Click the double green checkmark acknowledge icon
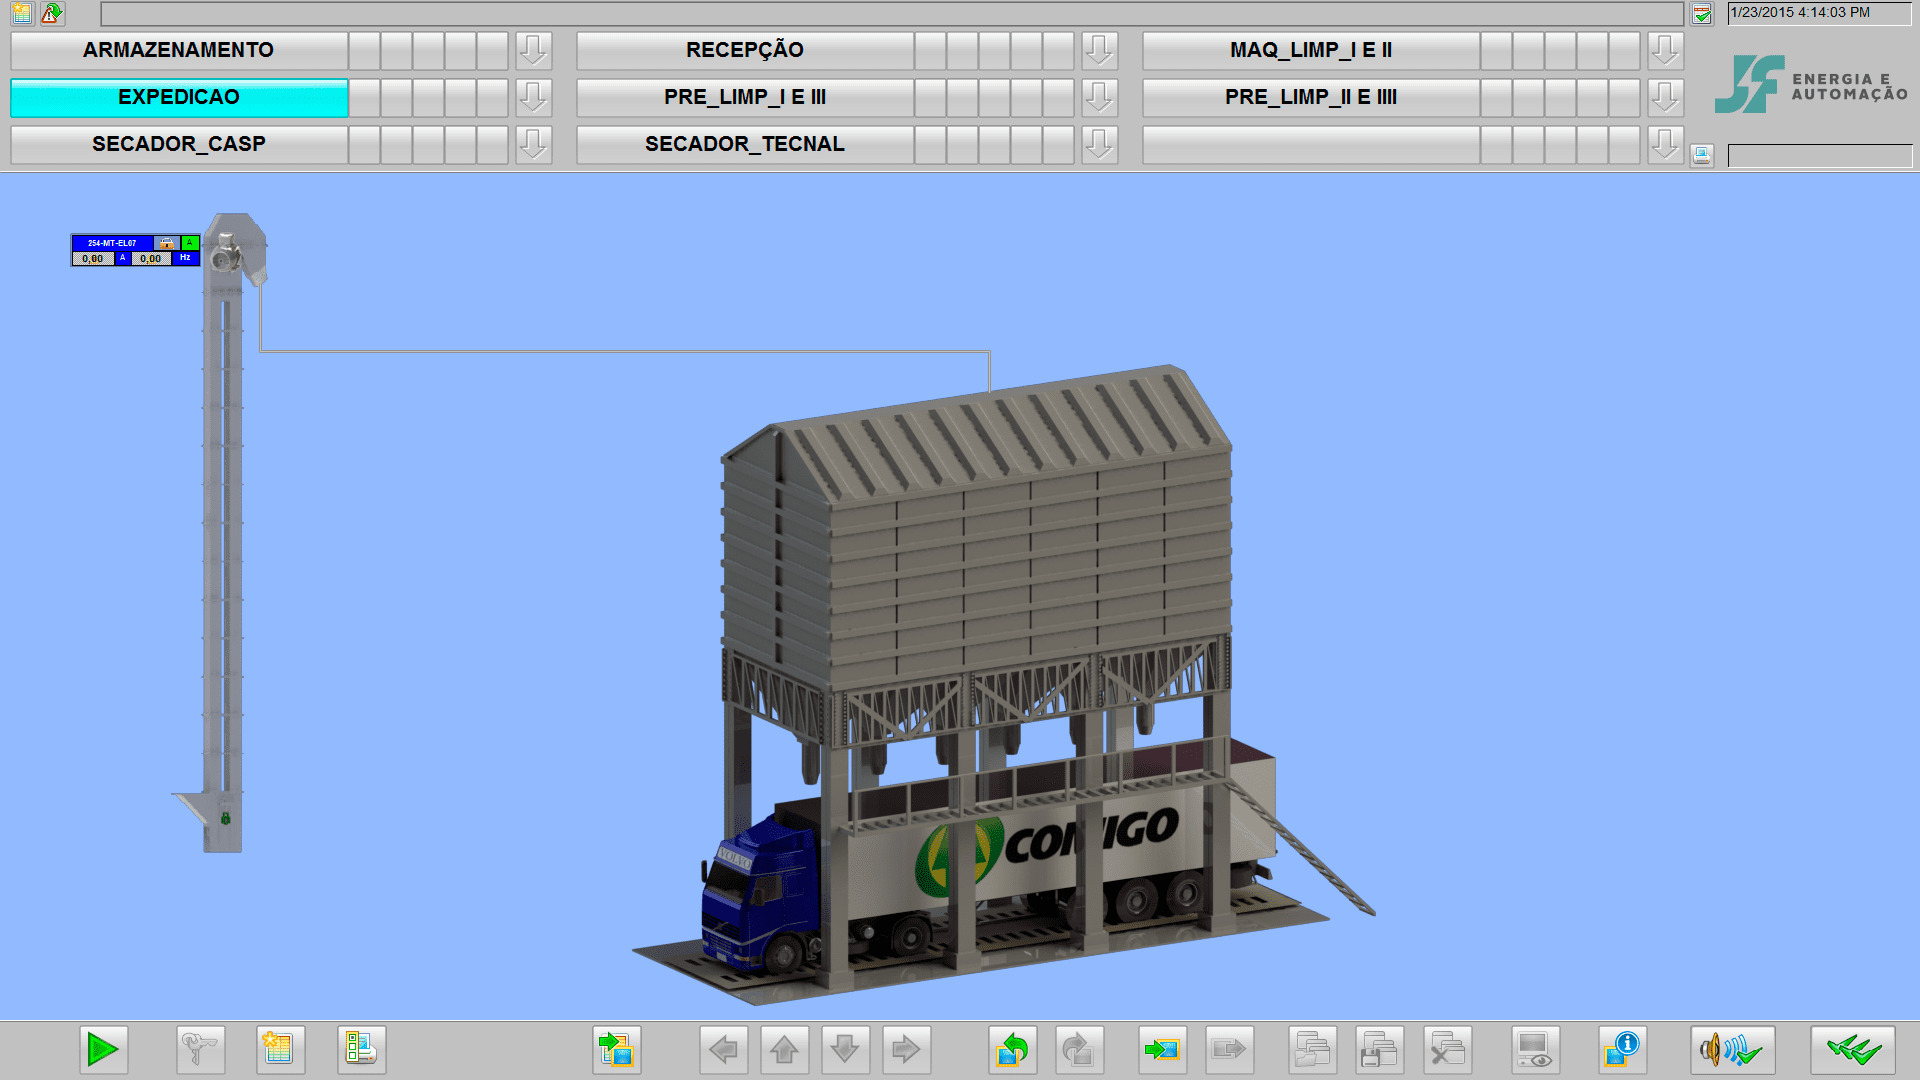This screenshot has width=1920, height=1080. (x=1852, y=1049)
